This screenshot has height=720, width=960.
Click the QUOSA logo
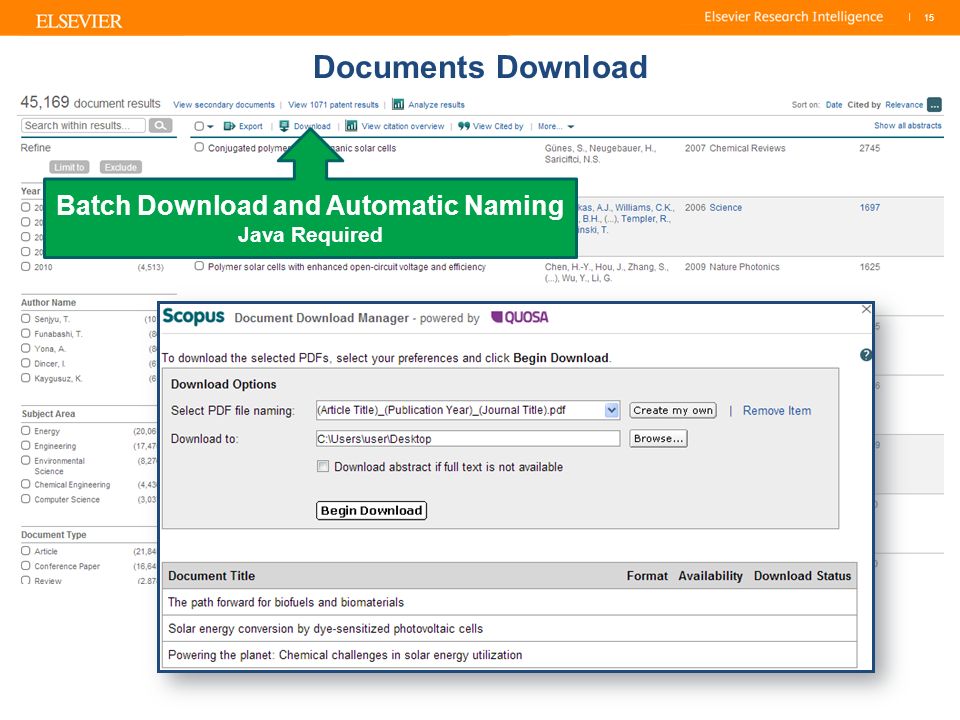click(520, 317)
